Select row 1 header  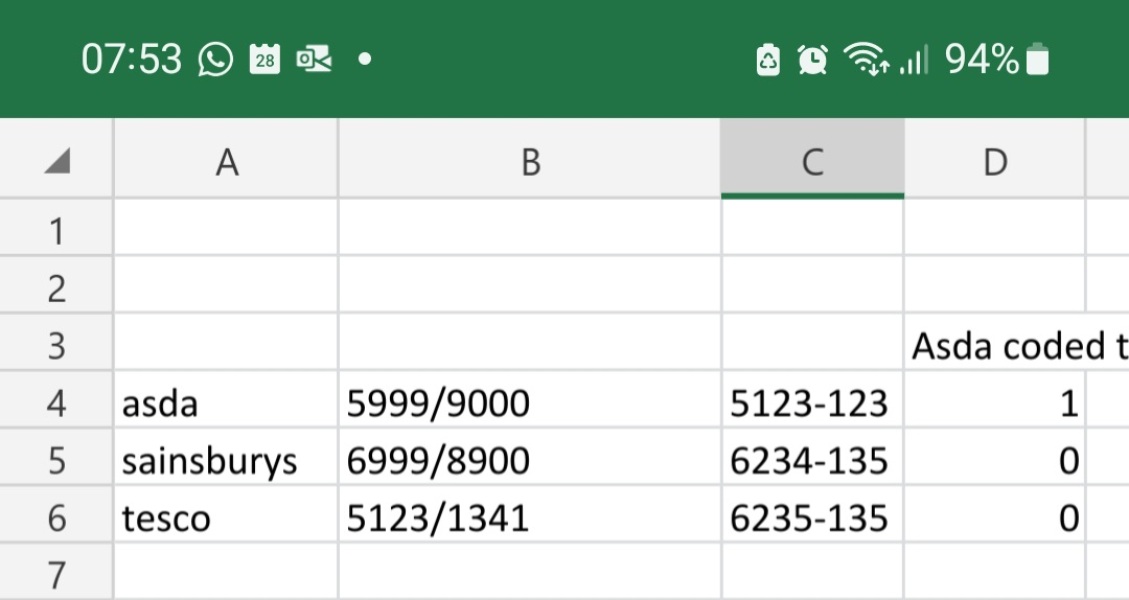click(55, 229)
